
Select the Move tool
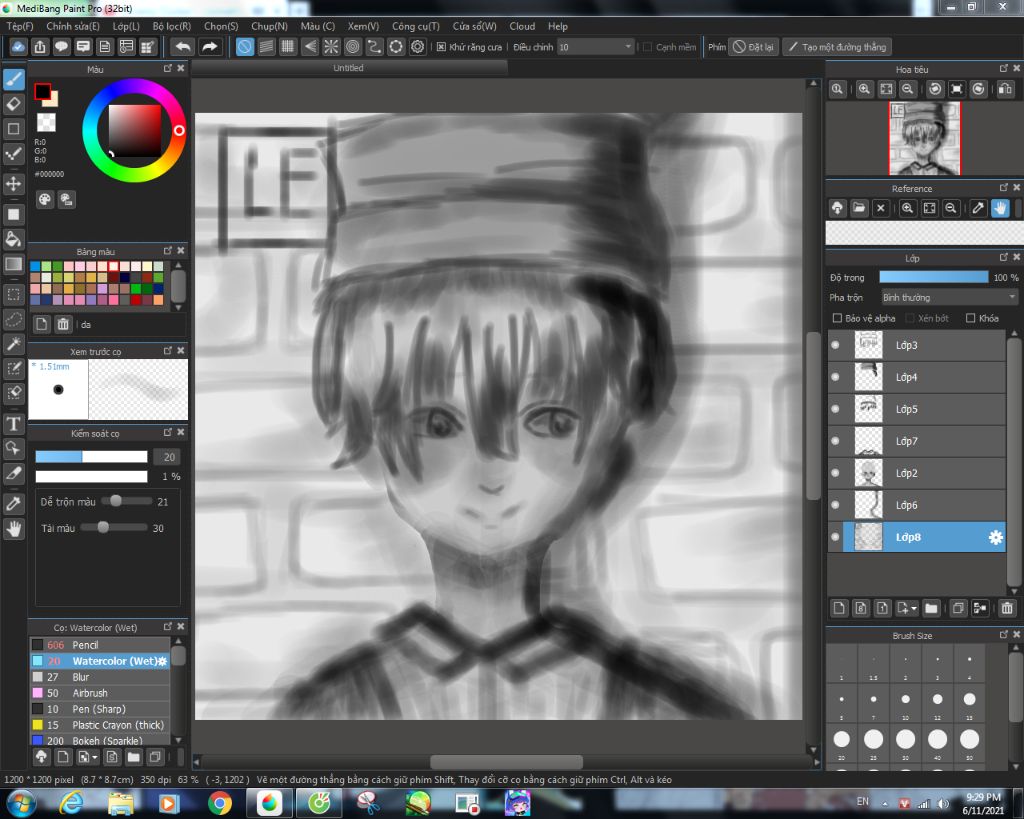click(14, 184)
